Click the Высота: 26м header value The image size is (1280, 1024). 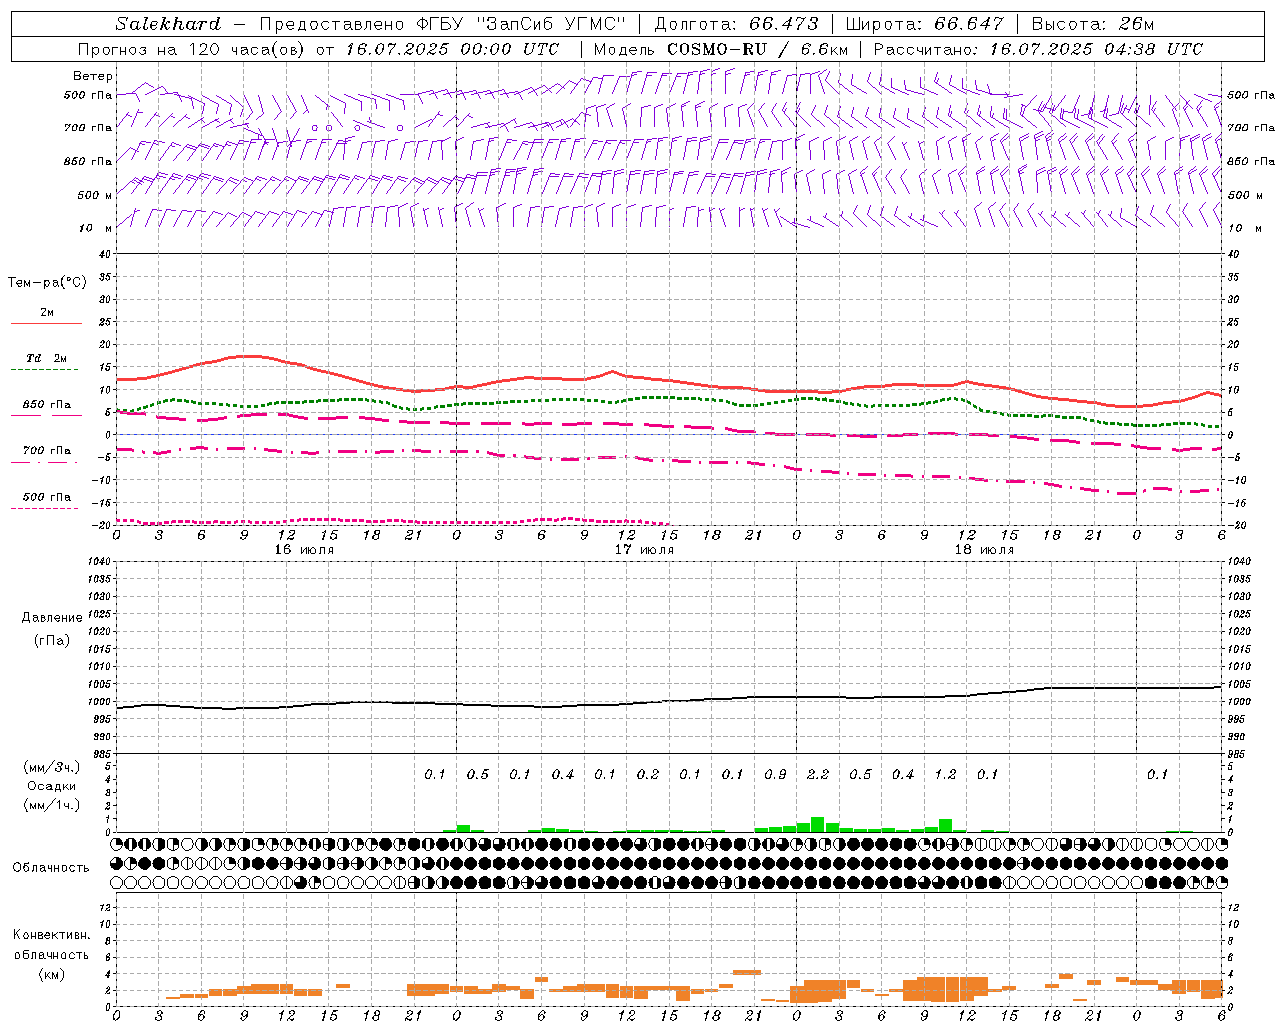1093,24
